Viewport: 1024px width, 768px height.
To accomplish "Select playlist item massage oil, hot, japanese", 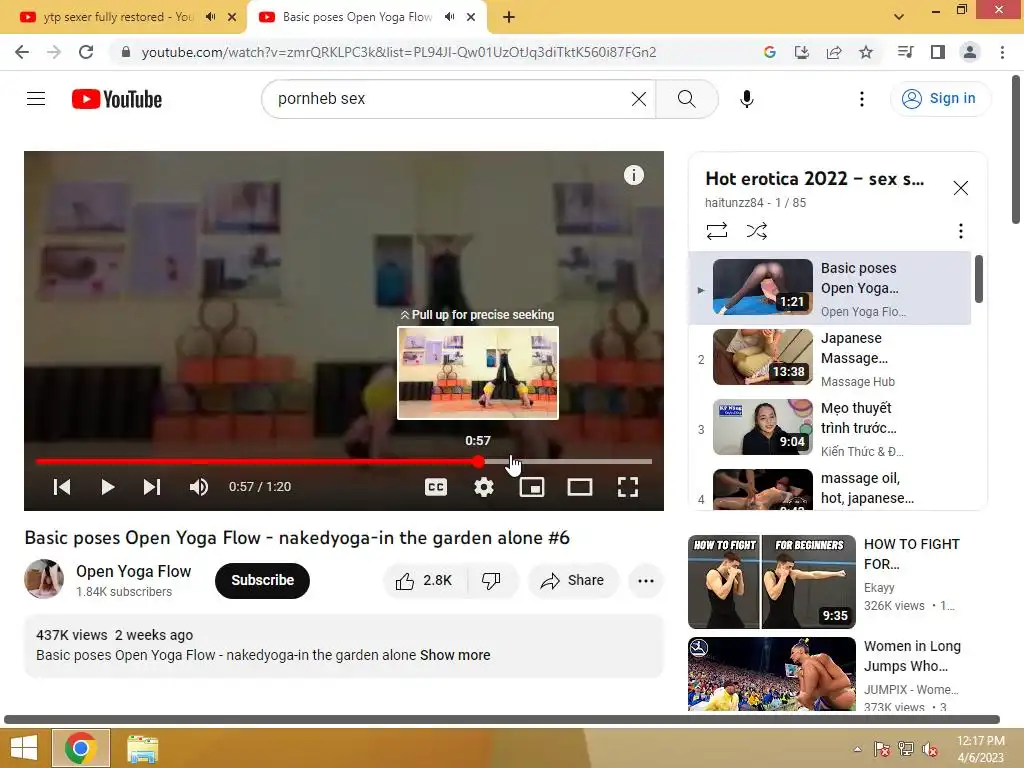I will coord(830,488).
